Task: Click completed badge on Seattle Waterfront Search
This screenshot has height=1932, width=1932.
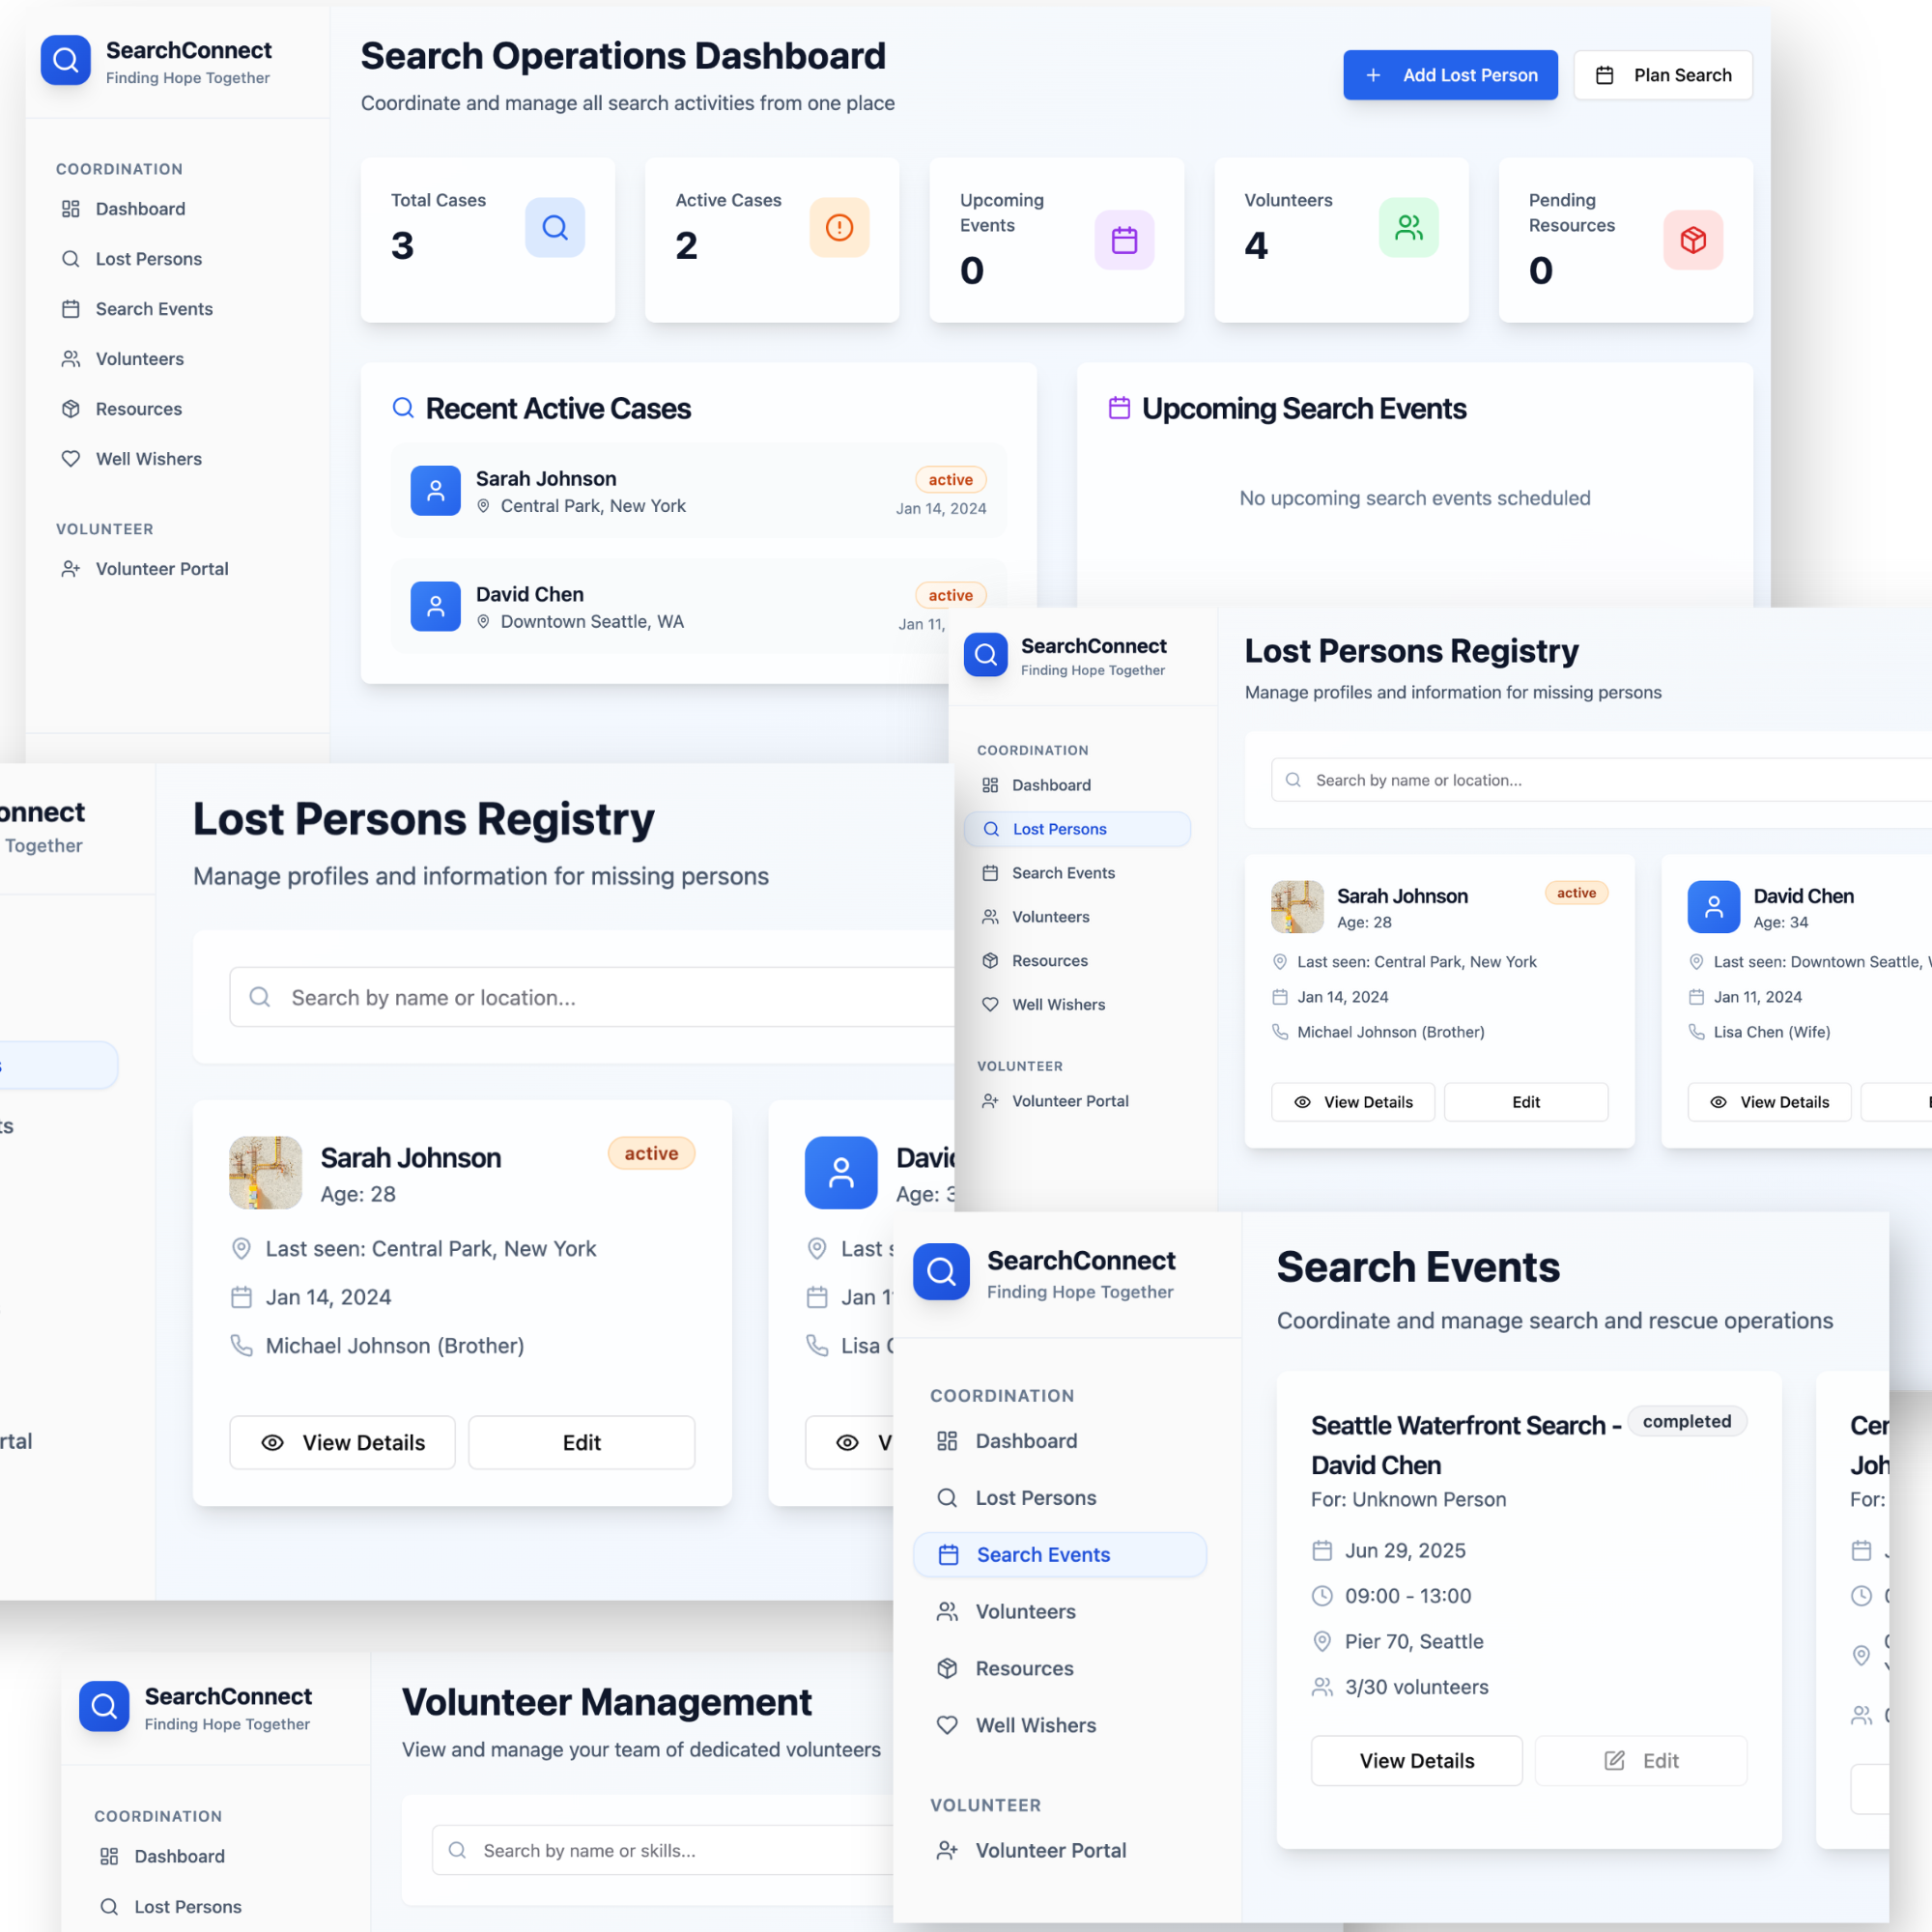Action: [1687, 1421]
